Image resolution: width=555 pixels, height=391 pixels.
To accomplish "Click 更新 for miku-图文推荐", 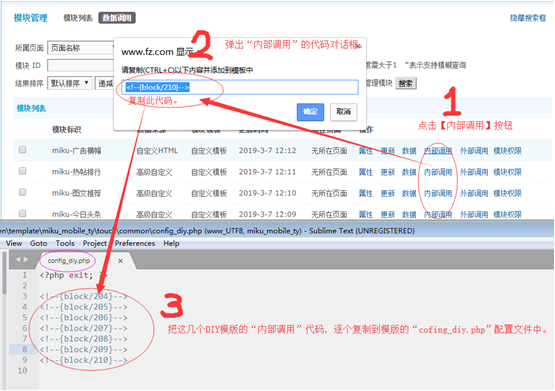I will pos(388,193).
